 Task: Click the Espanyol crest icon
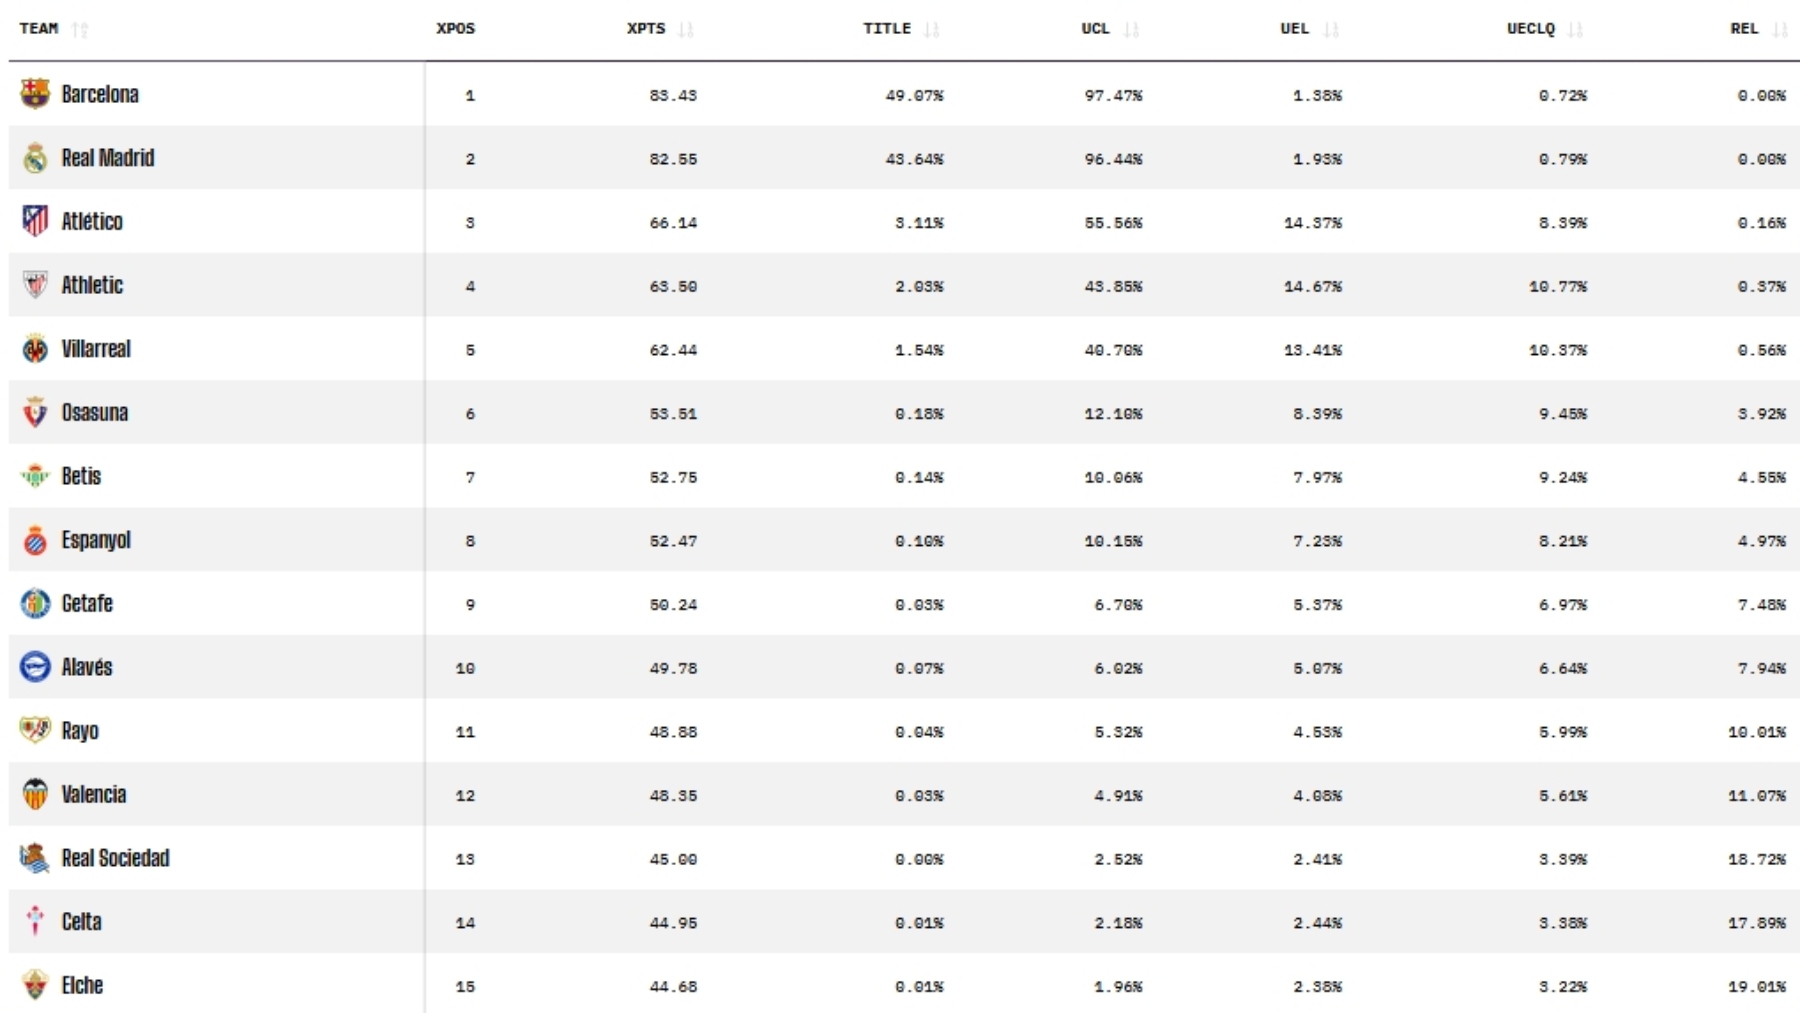35,540
